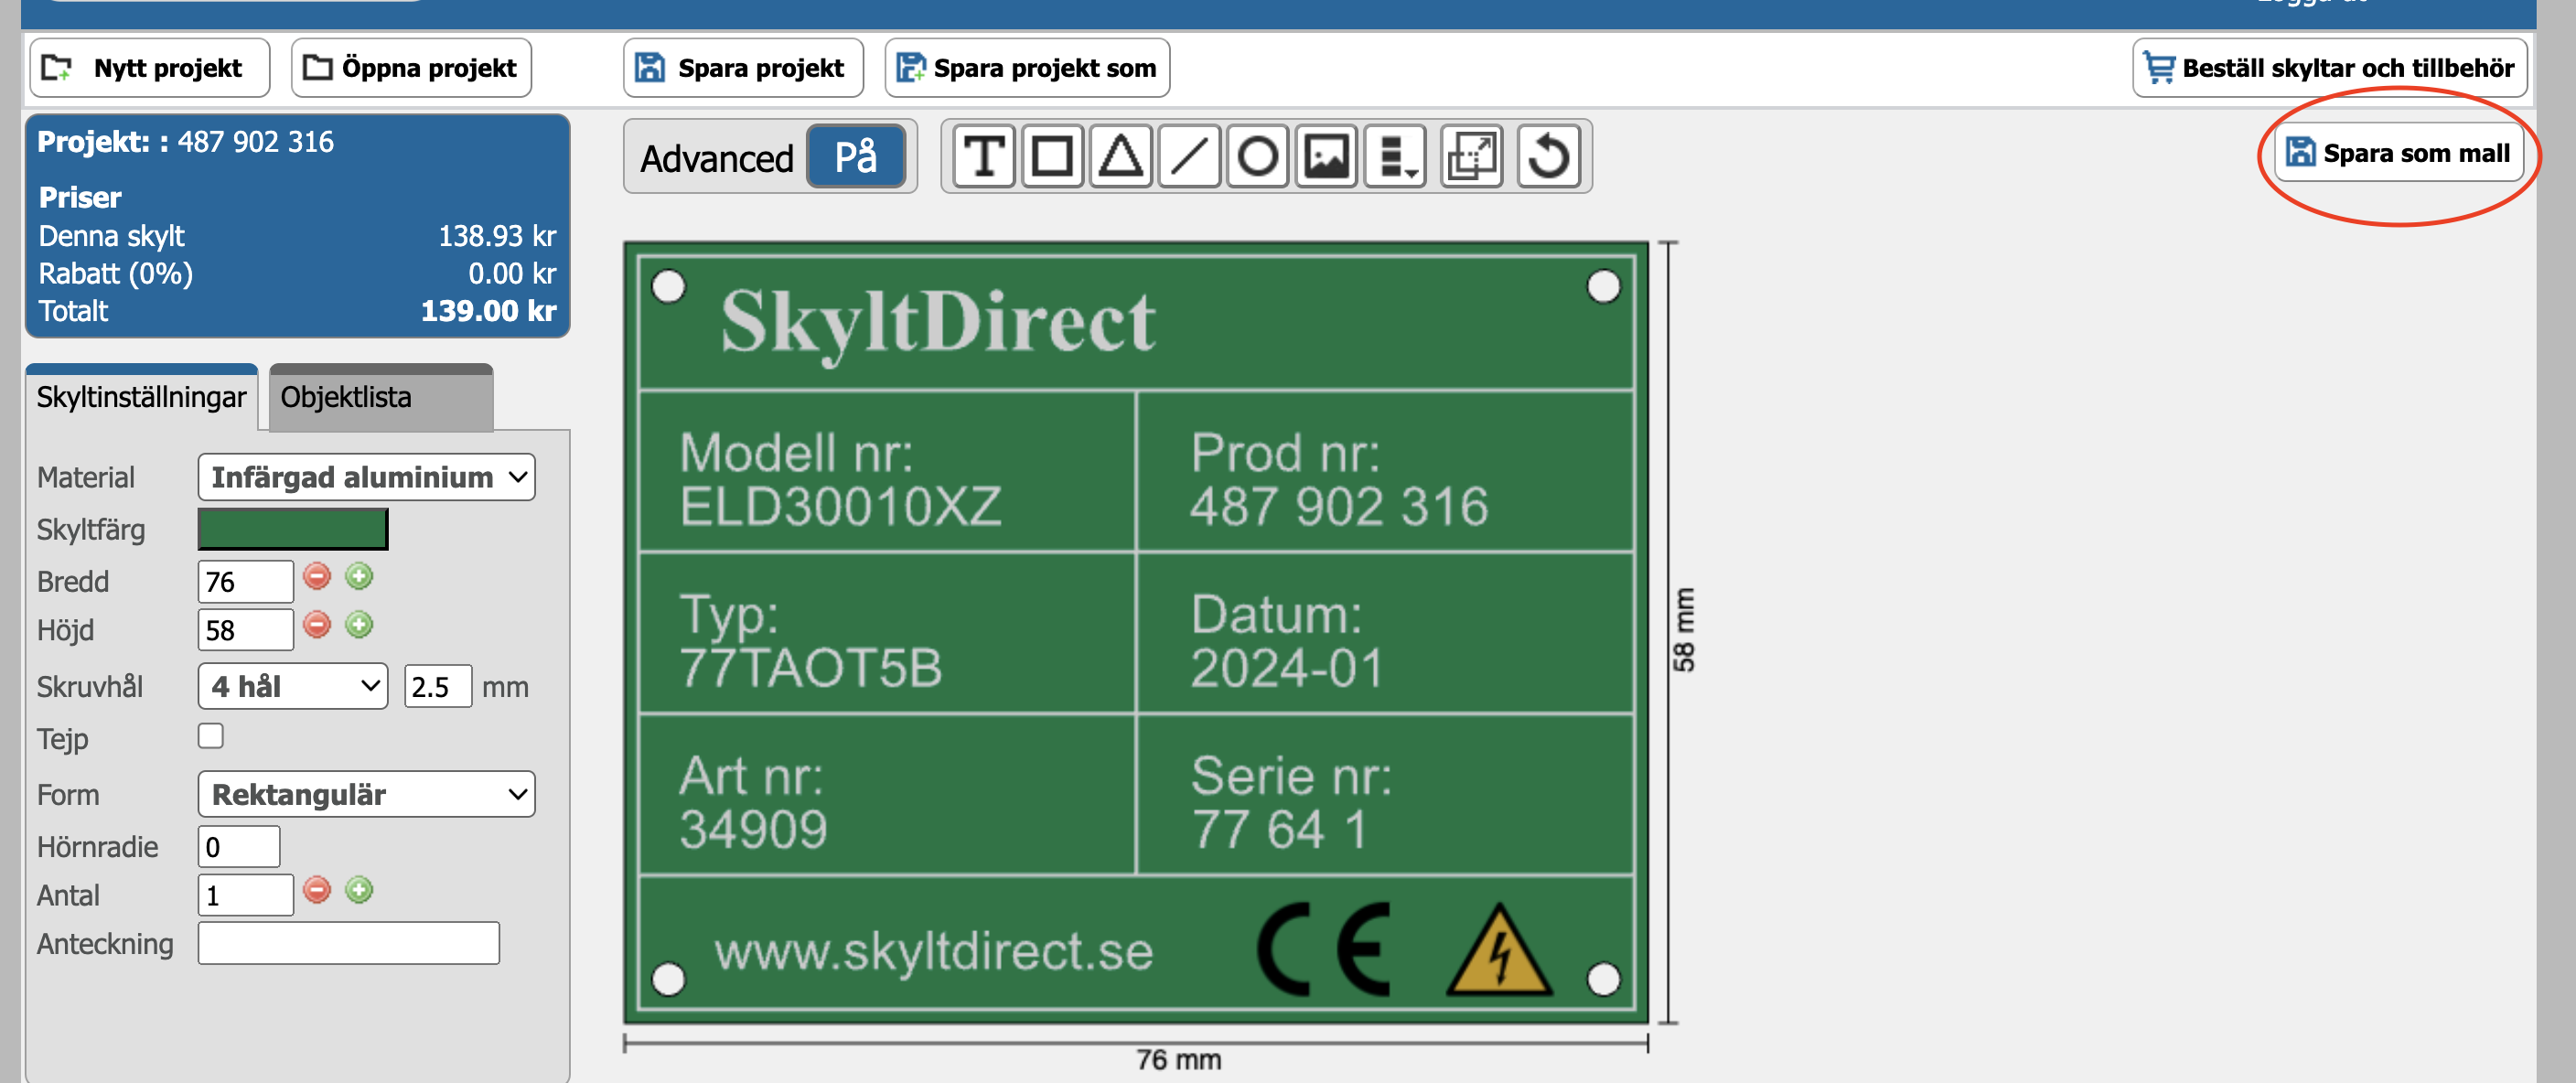Select the Serie nr: 77 64 1 text

click(x=1291, y=802)
